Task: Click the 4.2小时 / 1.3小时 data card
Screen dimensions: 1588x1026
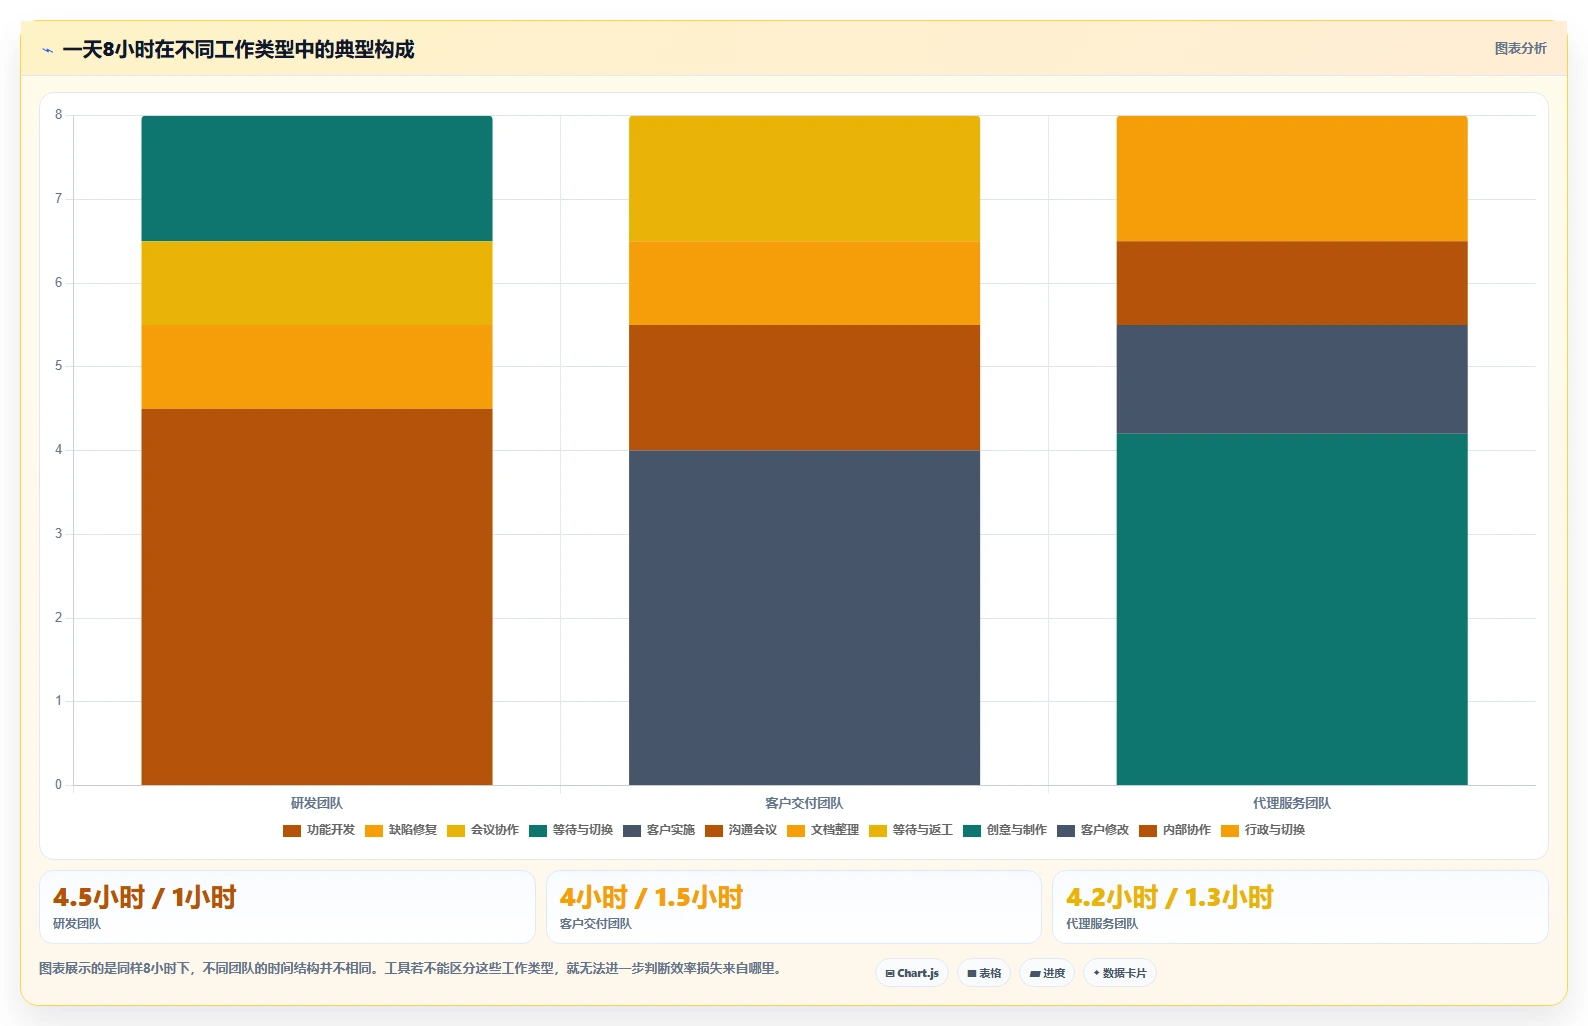Action: point(1300,907)
